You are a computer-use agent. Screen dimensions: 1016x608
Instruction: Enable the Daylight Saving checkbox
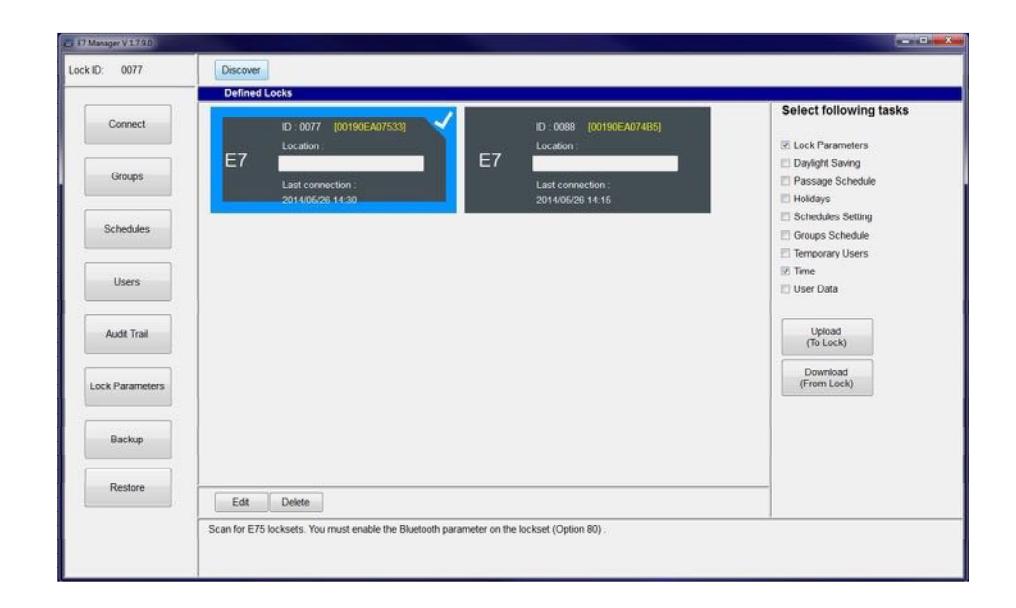click(x=785, y=163)
